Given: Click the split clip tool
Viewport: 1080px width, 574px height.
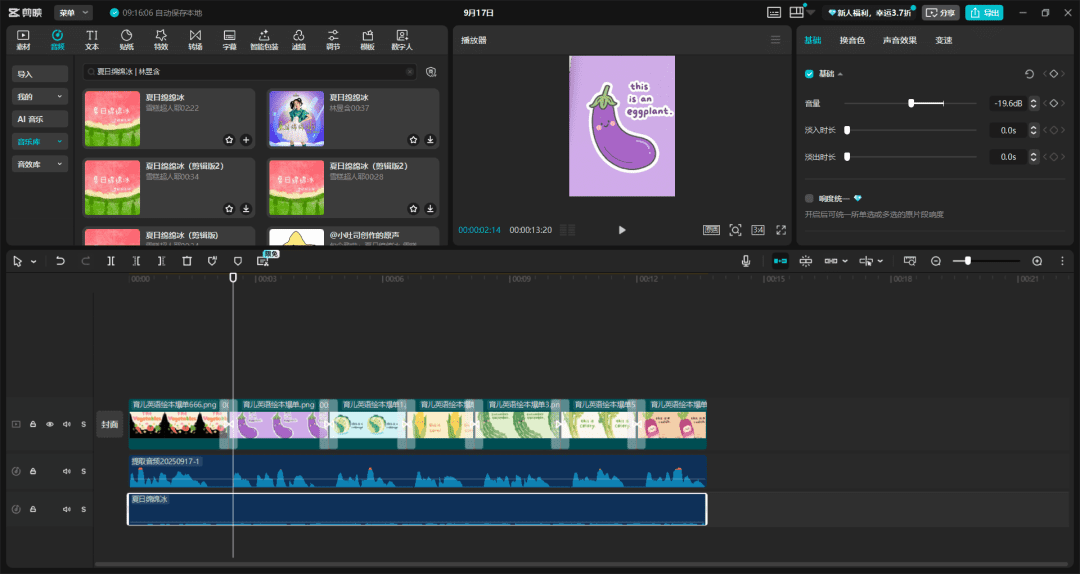Looking at the screenshot, I should pyautogui.click(x=111, y=261).
